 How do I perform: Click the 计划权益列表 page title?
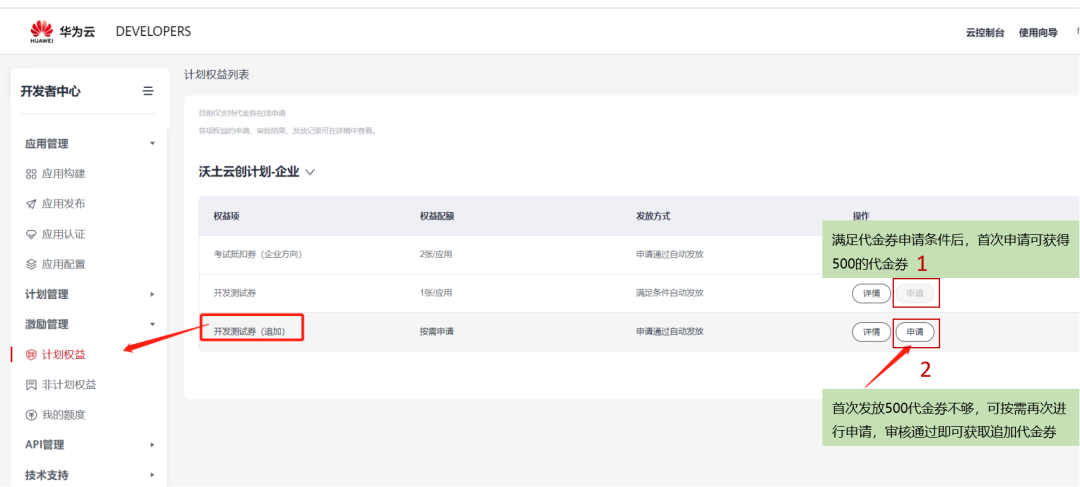(216, 75)
